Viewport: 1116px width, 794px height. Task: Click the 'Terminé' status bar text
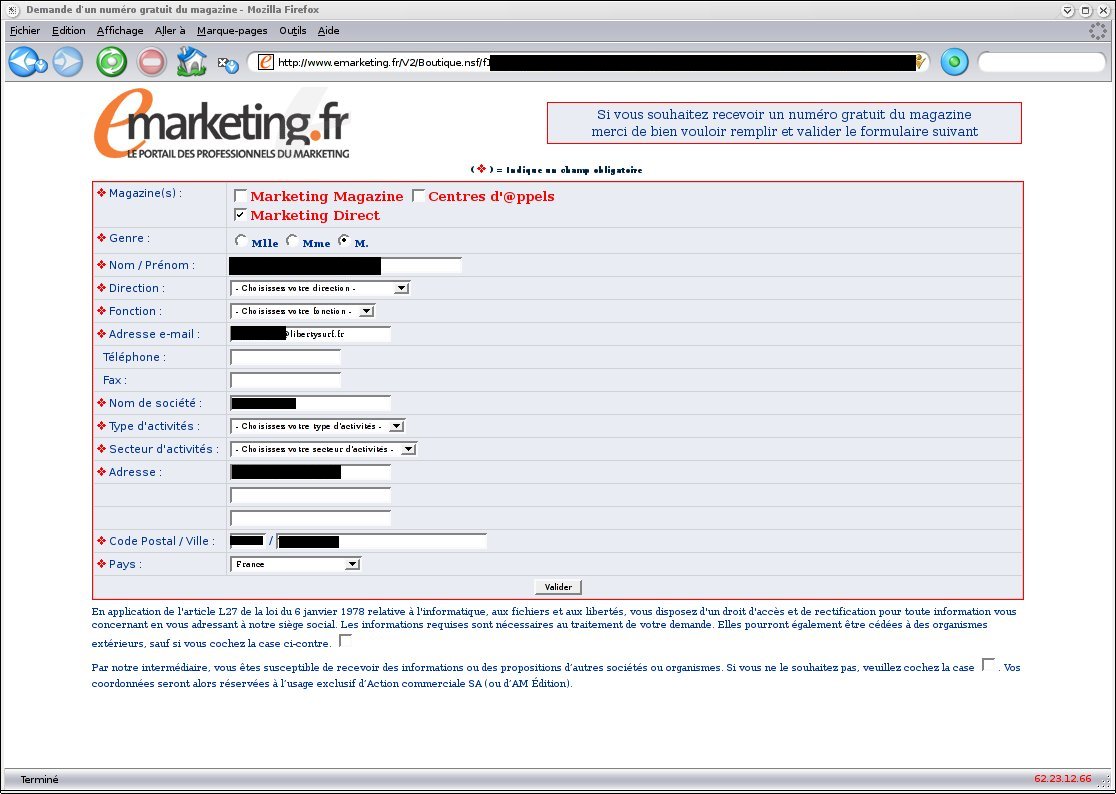coord(39,780)
